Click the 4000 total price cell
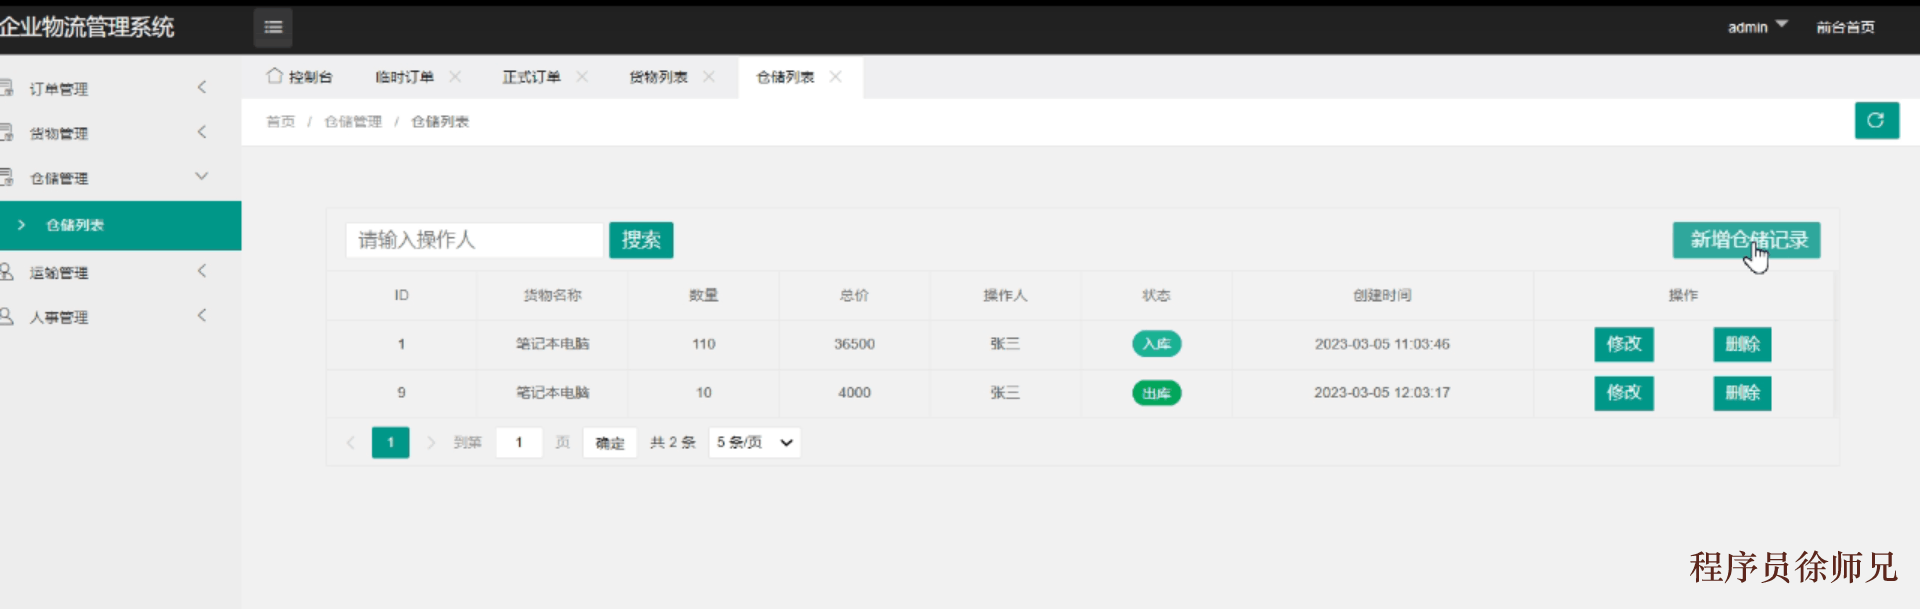1920x609 pixels. tap(854, 393)
